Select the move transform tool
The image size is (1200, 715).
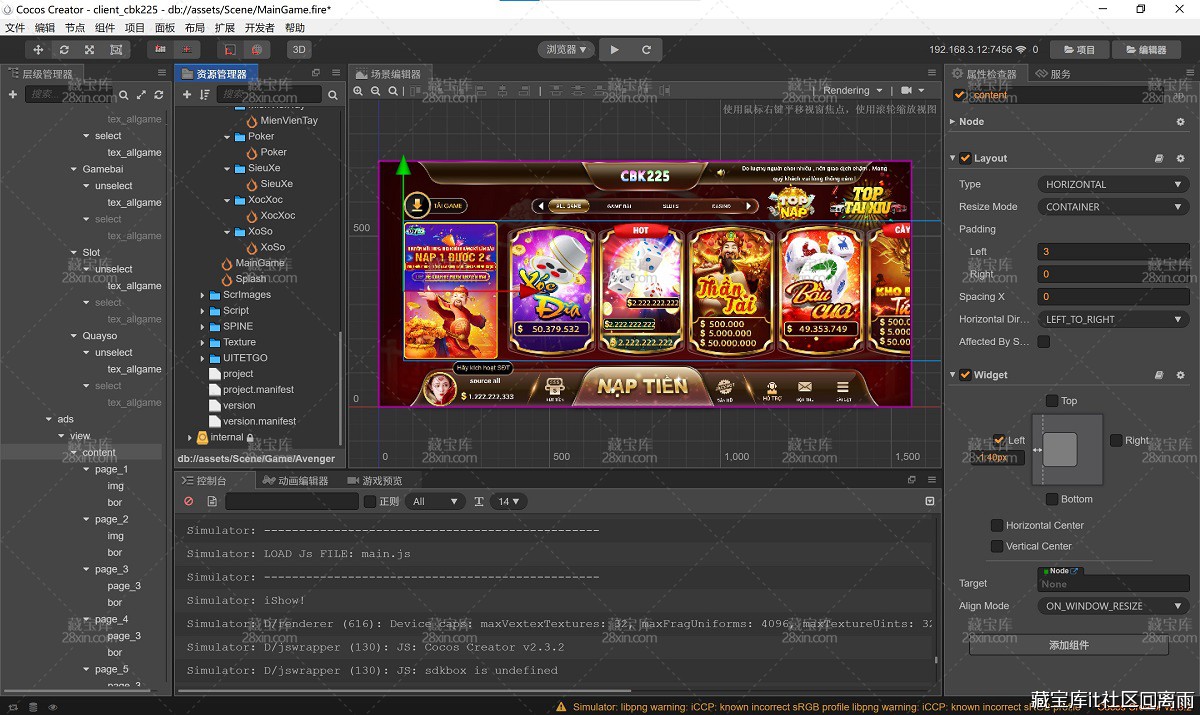click(x=39, y=49)
